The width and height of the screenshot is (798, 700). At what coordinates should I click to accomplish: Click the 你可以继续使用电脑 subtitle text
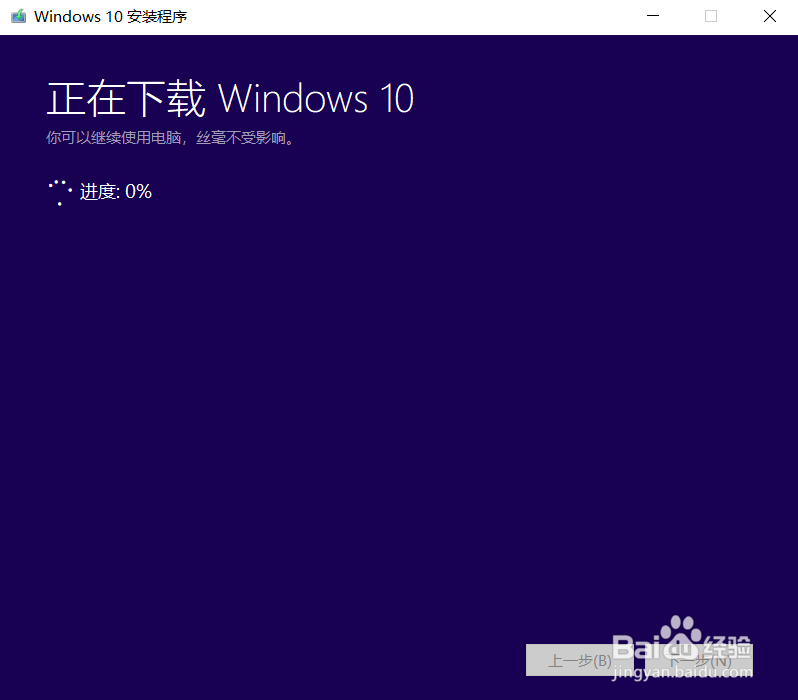[x=113, y=137]
